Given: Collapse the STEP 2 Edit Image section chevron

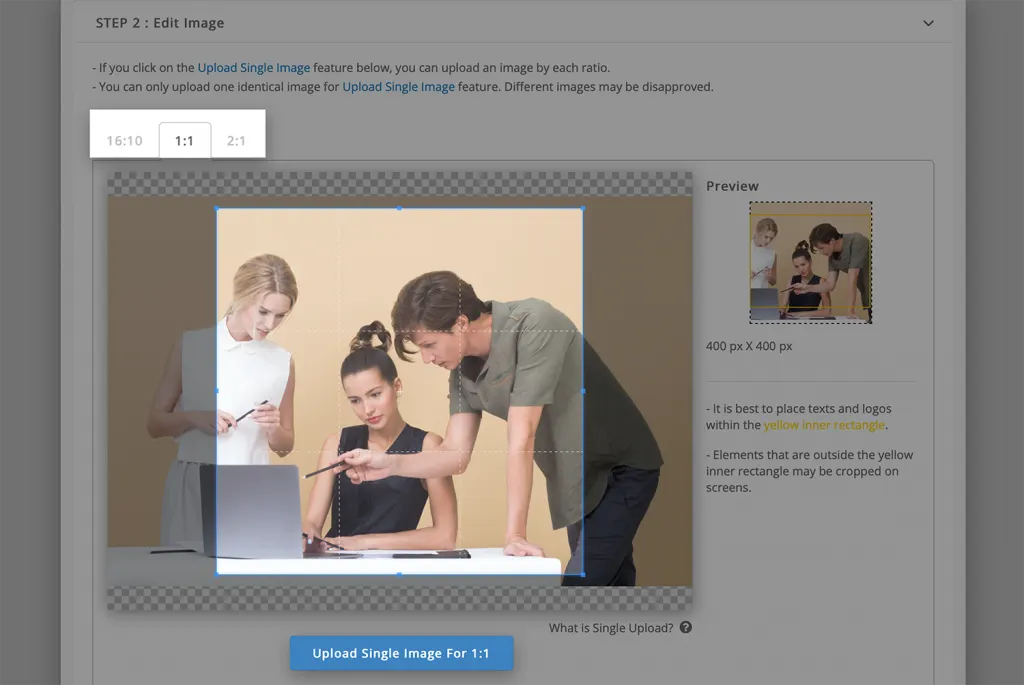Looking at the screenshot, I should pyautogui.click(x=928, y=24).
